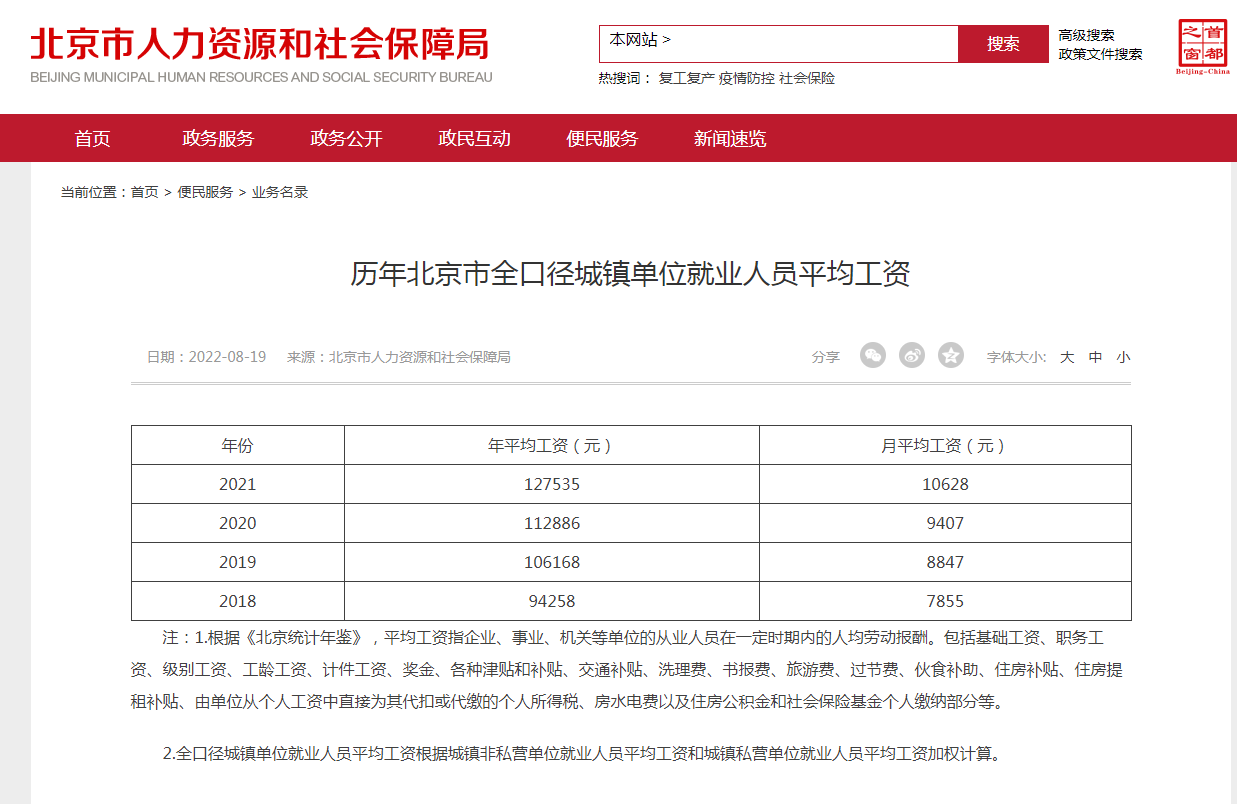Screen dimensions: 1237x804
Task: Click the annual wage value 112886
Action: [x=551, y=523]
